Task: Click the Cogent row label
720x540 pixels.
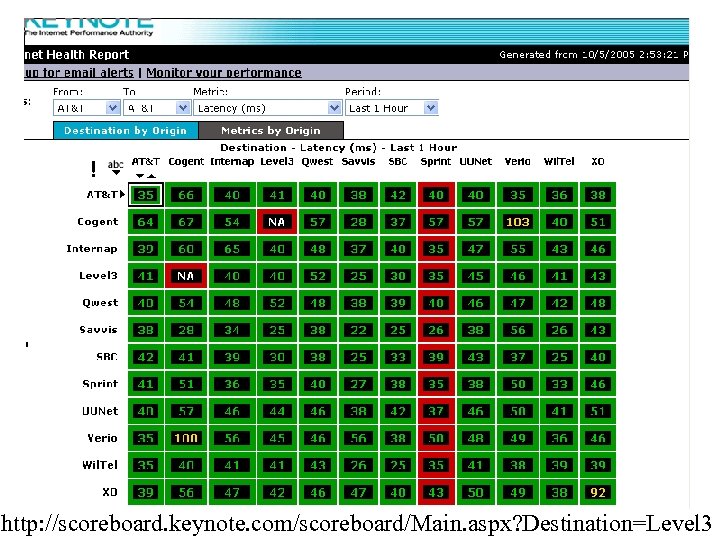Action: pyautogui.click(x=98, y=222)
